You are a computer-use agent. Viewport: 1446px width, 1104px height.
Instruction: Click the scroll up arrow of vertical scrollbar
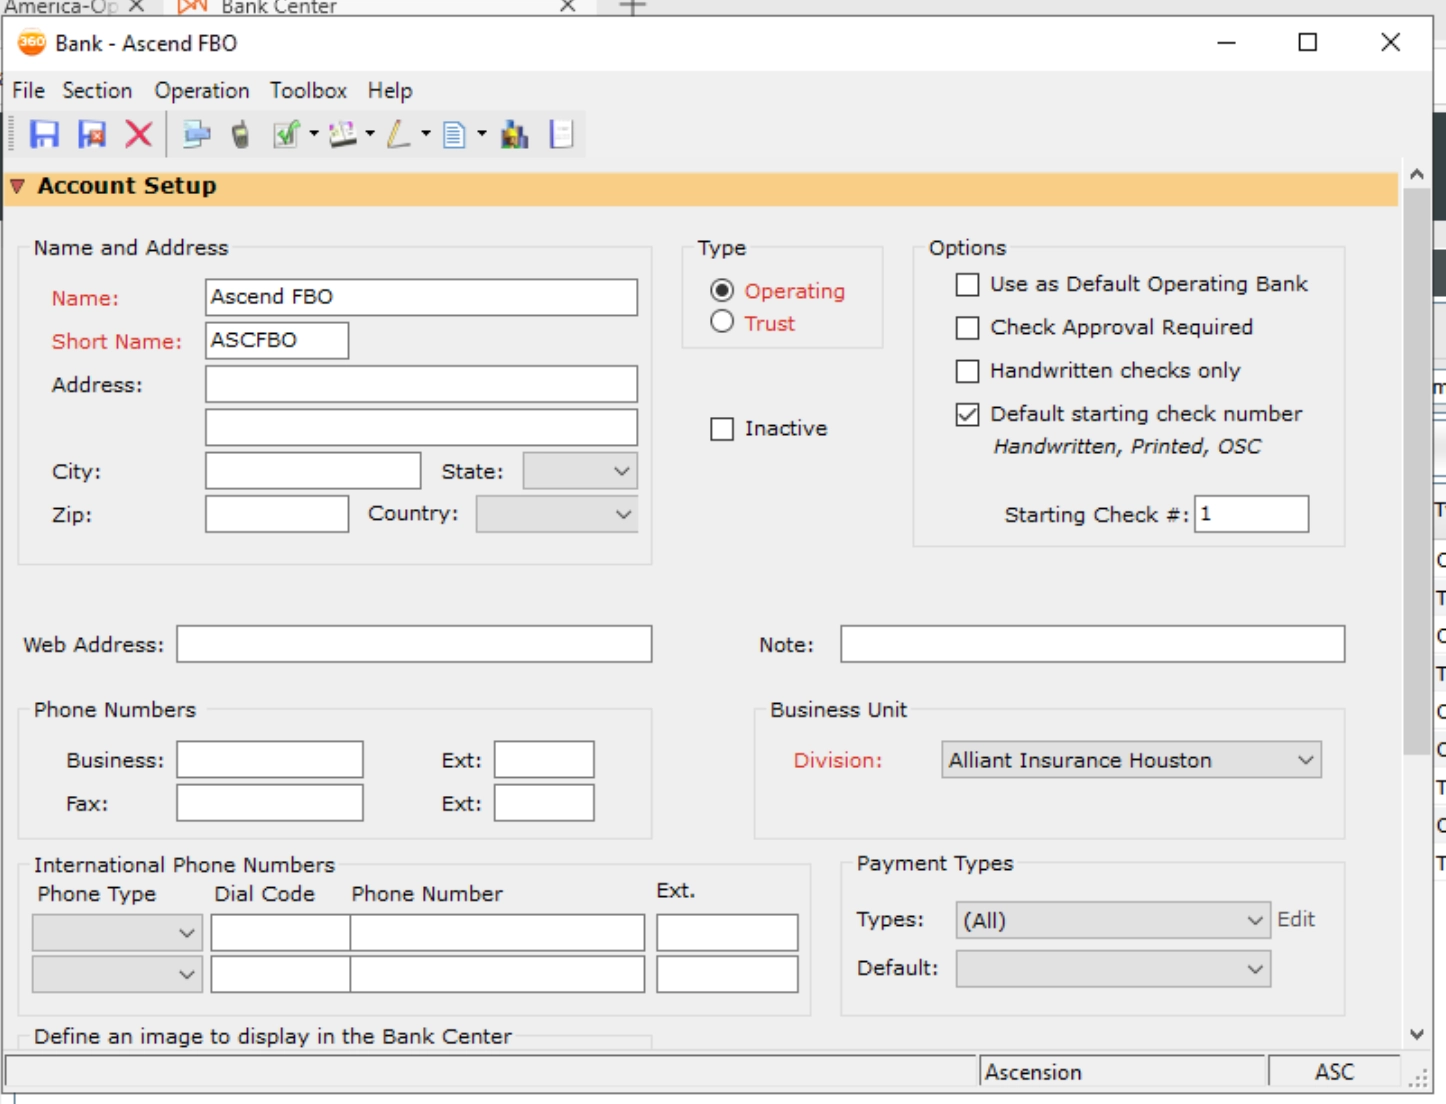pyautogui.click(x=1416, y=174)
